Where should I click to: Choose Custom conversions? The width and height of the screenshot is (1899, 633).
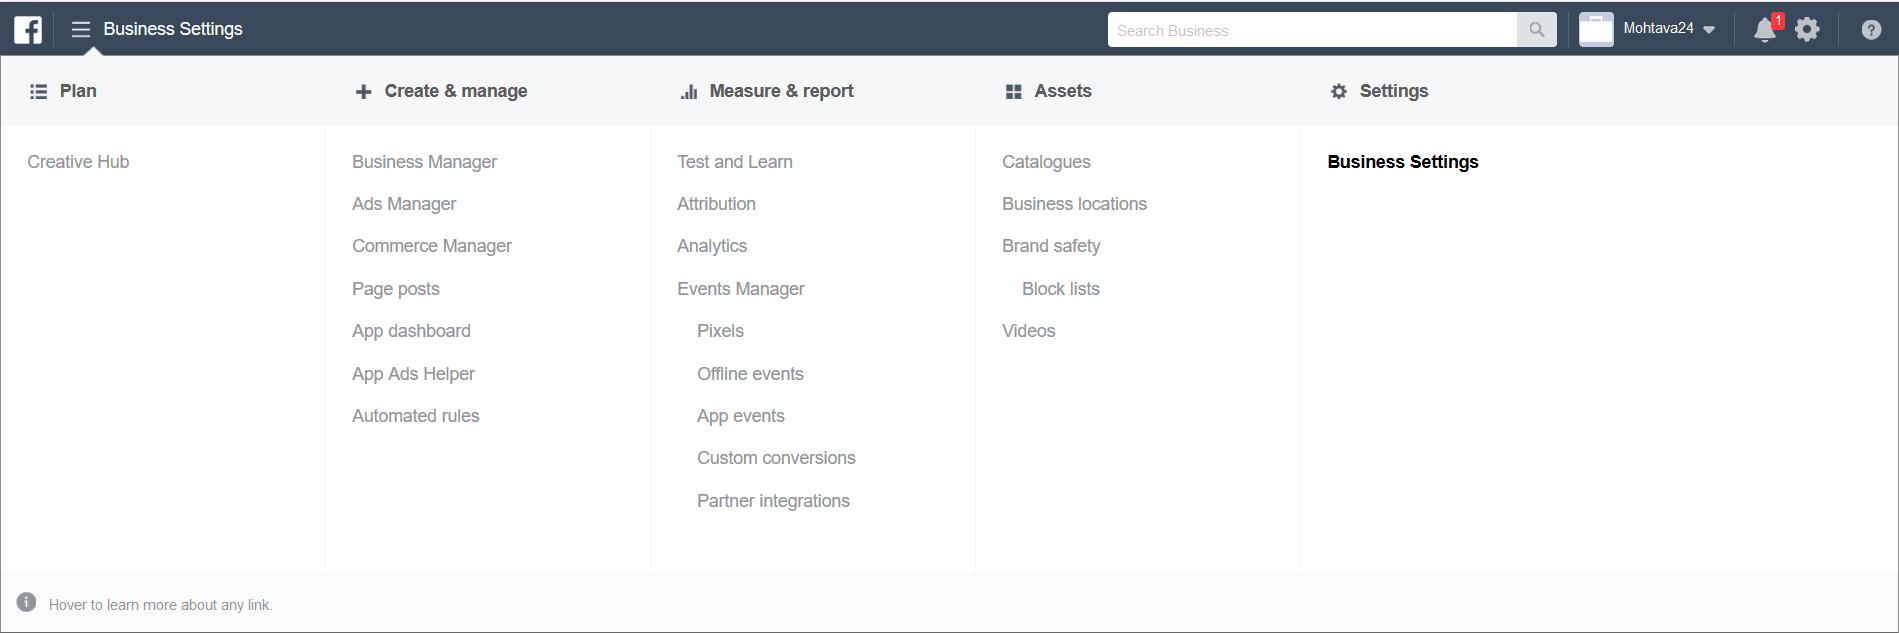coord(776,458)
